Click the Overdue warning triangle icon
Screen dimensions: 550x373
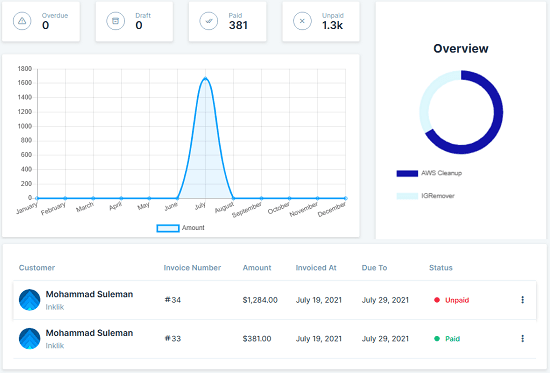pyautogui.click(x=22, y=21)
